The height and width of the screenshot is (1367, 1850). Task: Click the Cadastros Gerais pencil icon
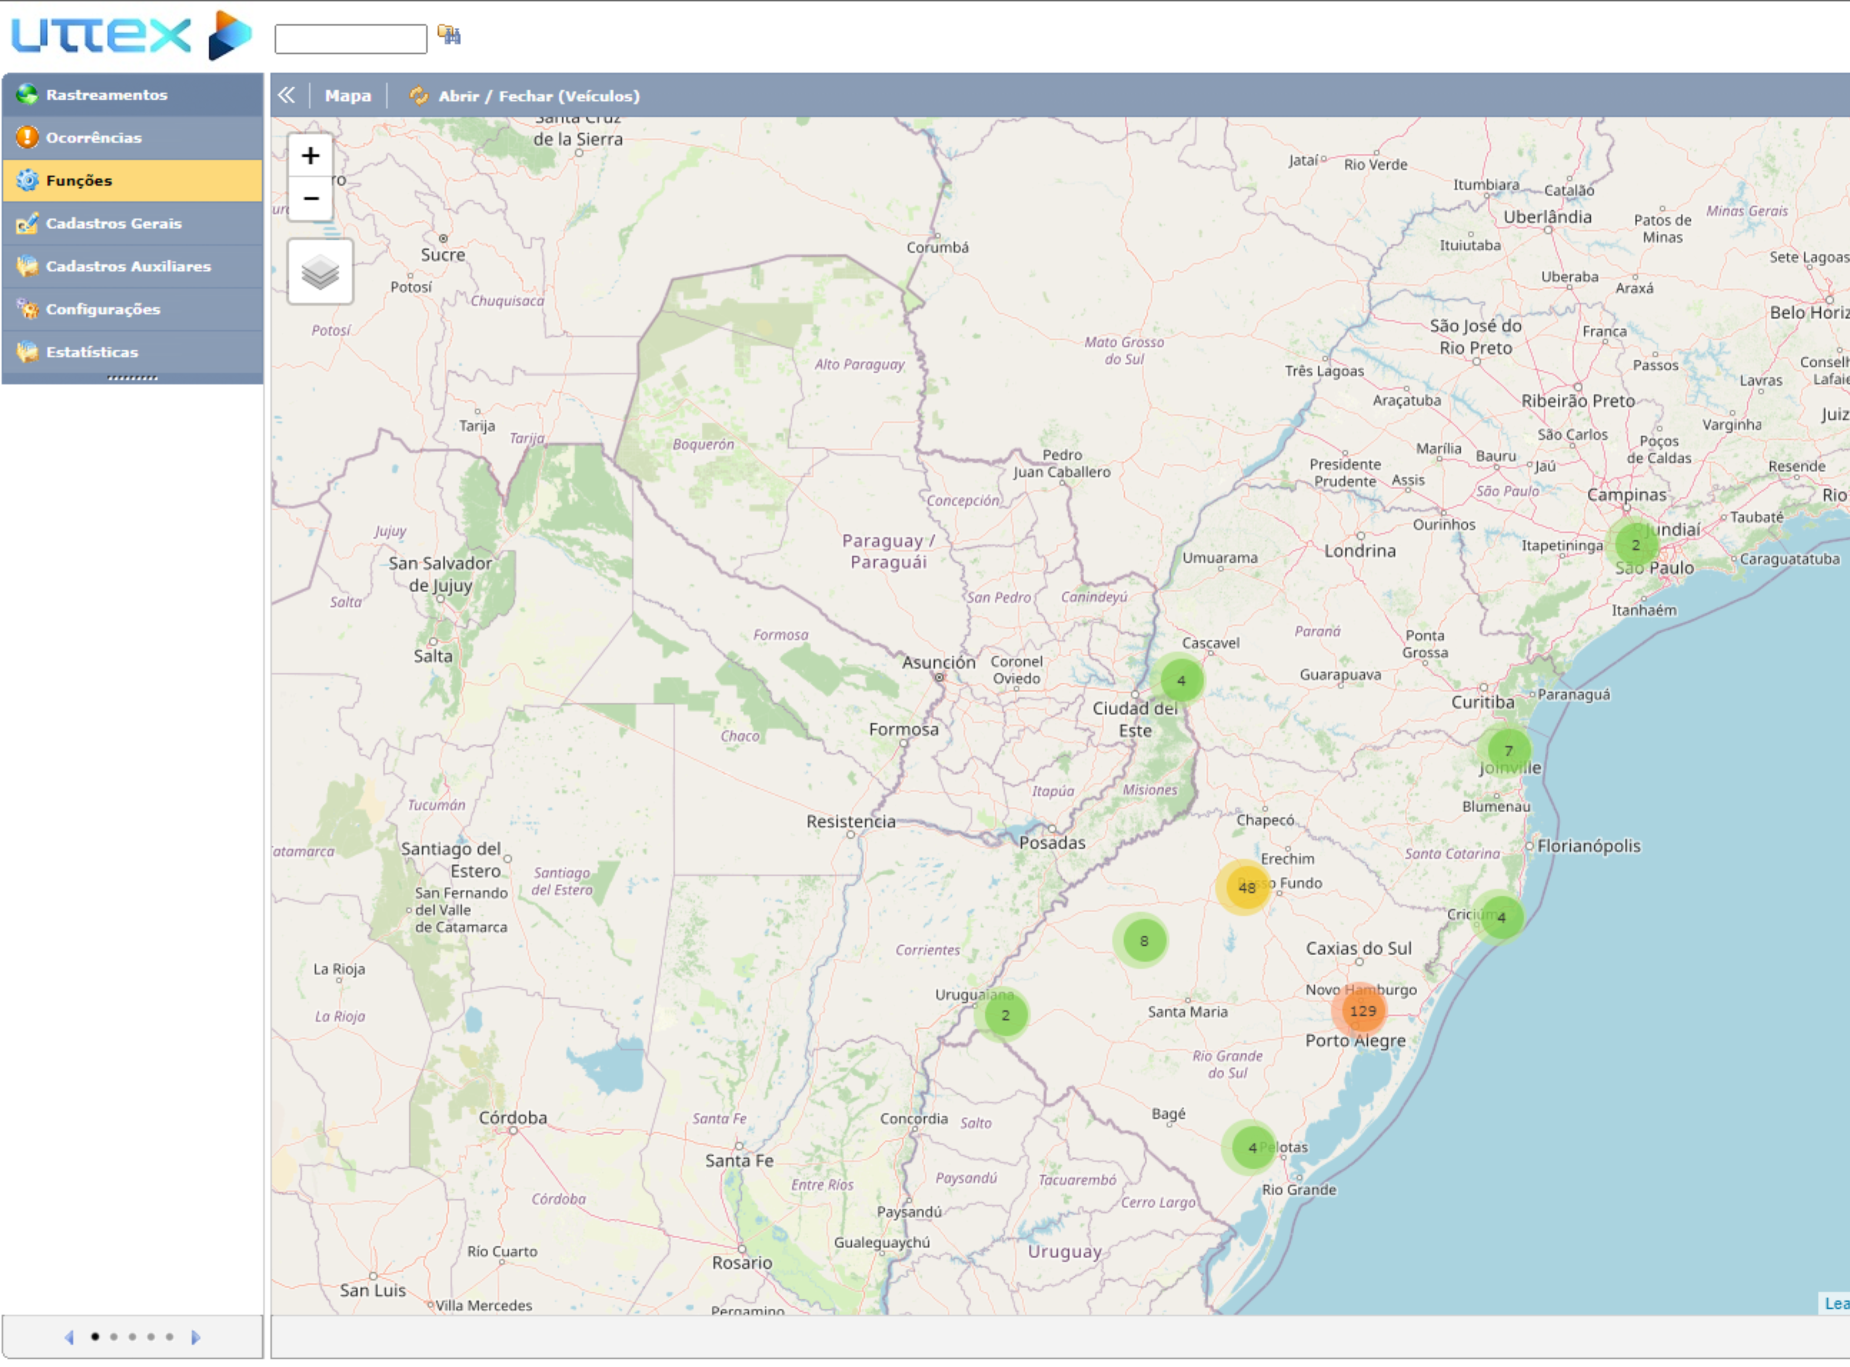click(x=27, y=224)
